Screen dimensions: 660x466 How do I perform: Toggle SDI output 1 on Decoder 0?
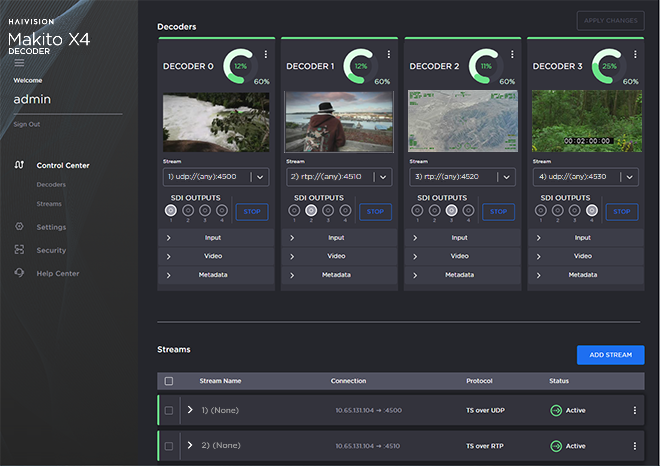(171, 211)
